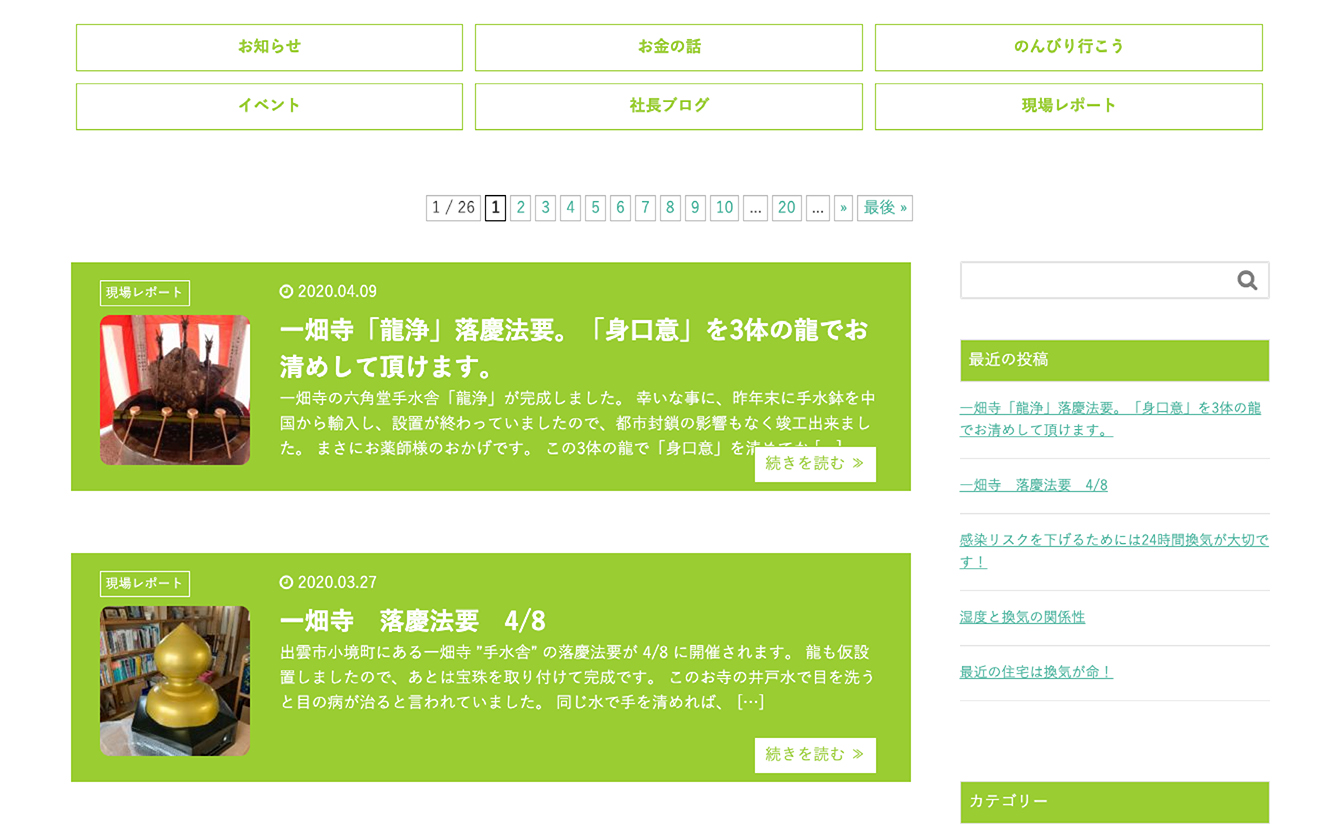Jump to page 20 in pagination
Viewport: 1344px width, 838px height.
tap(786, 208)
